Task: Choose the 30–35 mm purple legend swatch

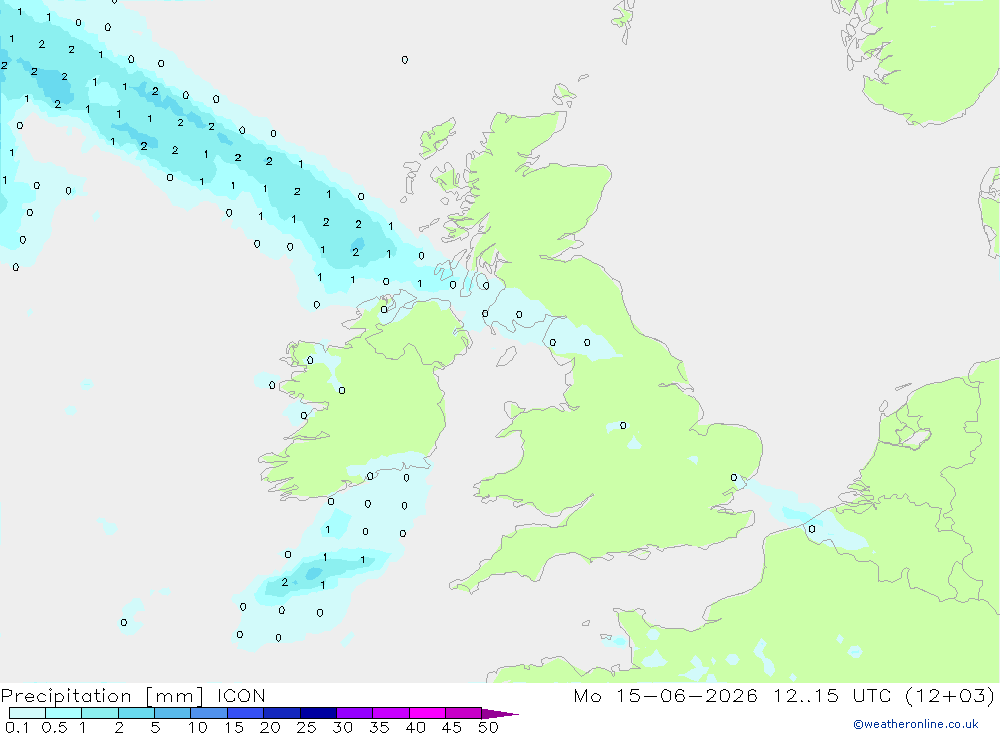Action: [x=354, y=713]
